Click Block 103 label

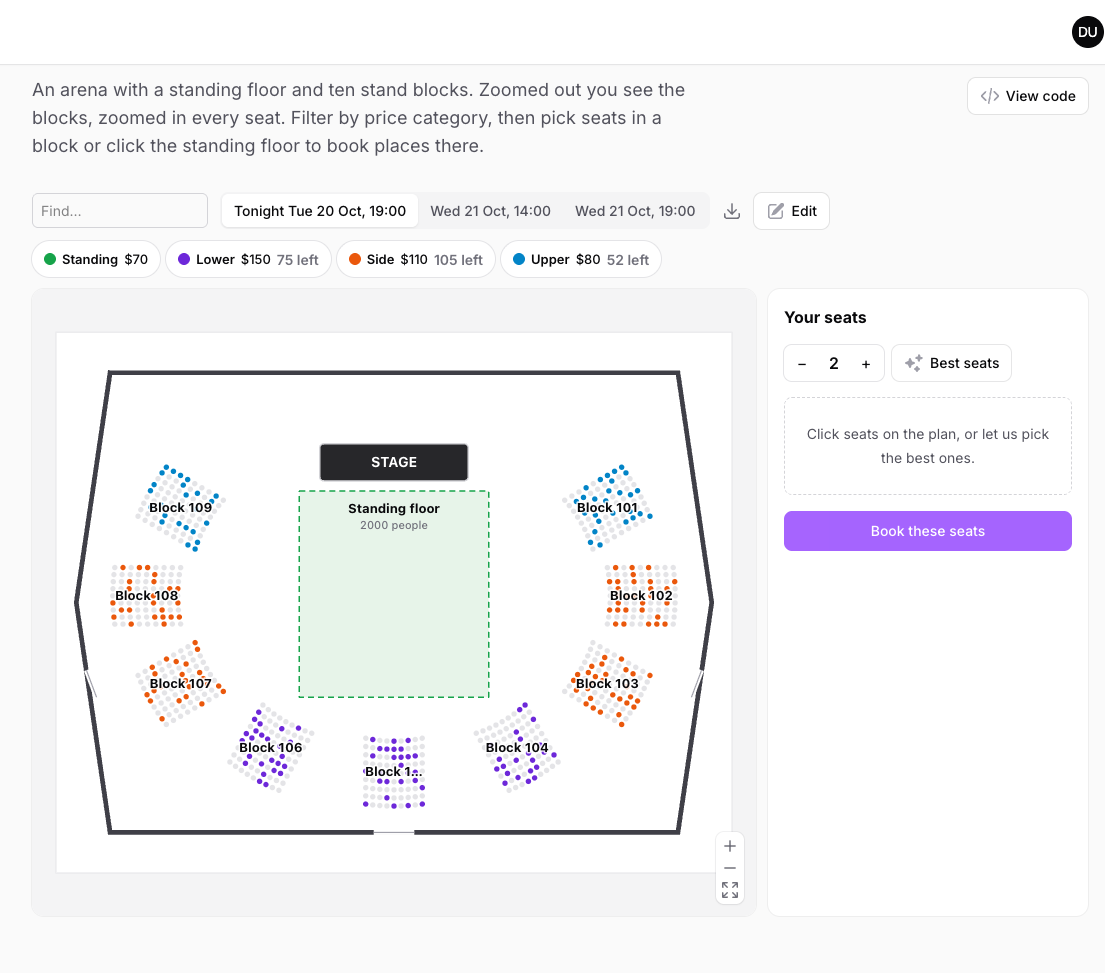[607, 683]
